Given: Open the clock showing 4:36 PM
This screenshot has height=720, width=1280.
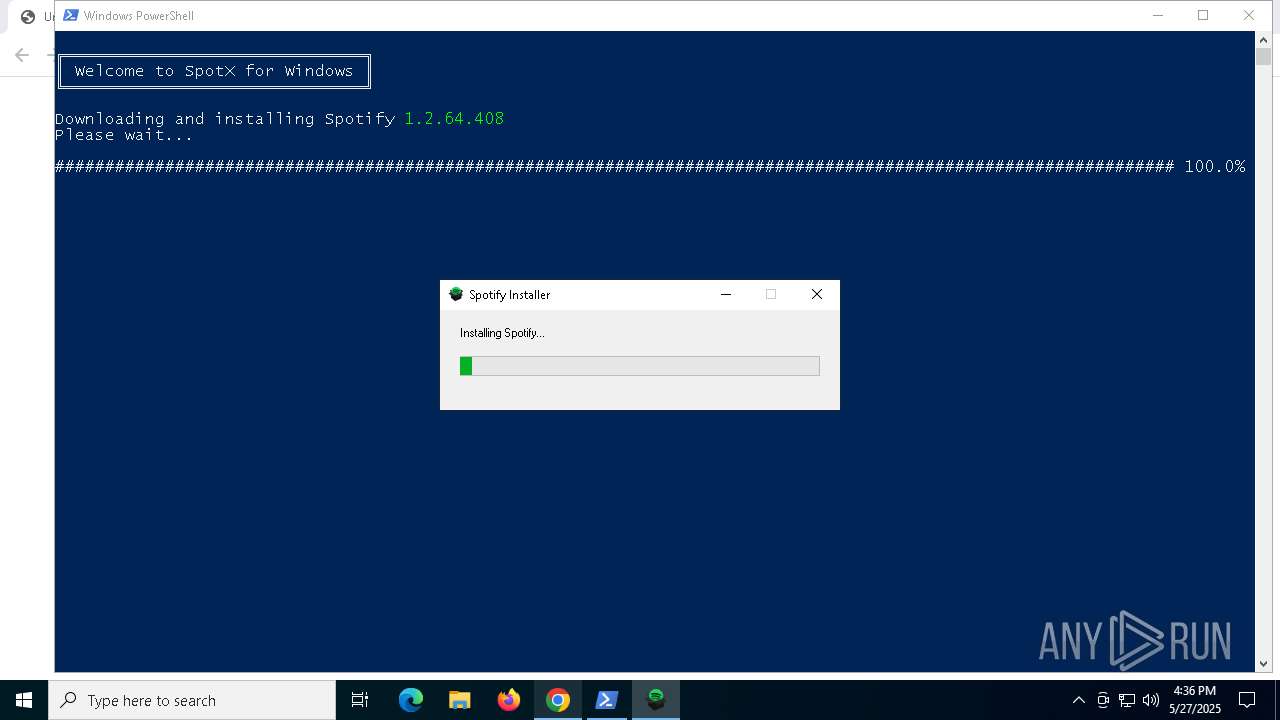Looking at the screenshot, I should [x=1195, y=700].
